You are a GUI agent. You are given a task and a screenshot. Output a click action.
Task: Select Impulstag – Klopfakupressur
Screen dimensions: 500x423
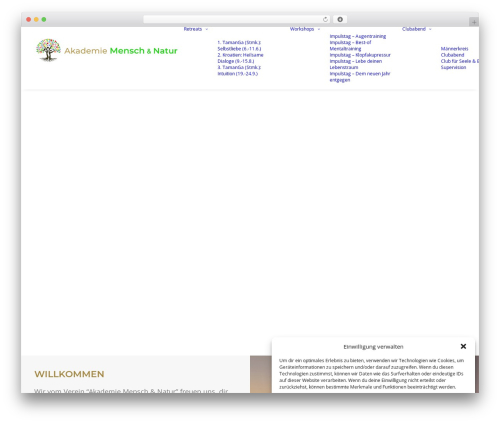click(x=360, y=55)
